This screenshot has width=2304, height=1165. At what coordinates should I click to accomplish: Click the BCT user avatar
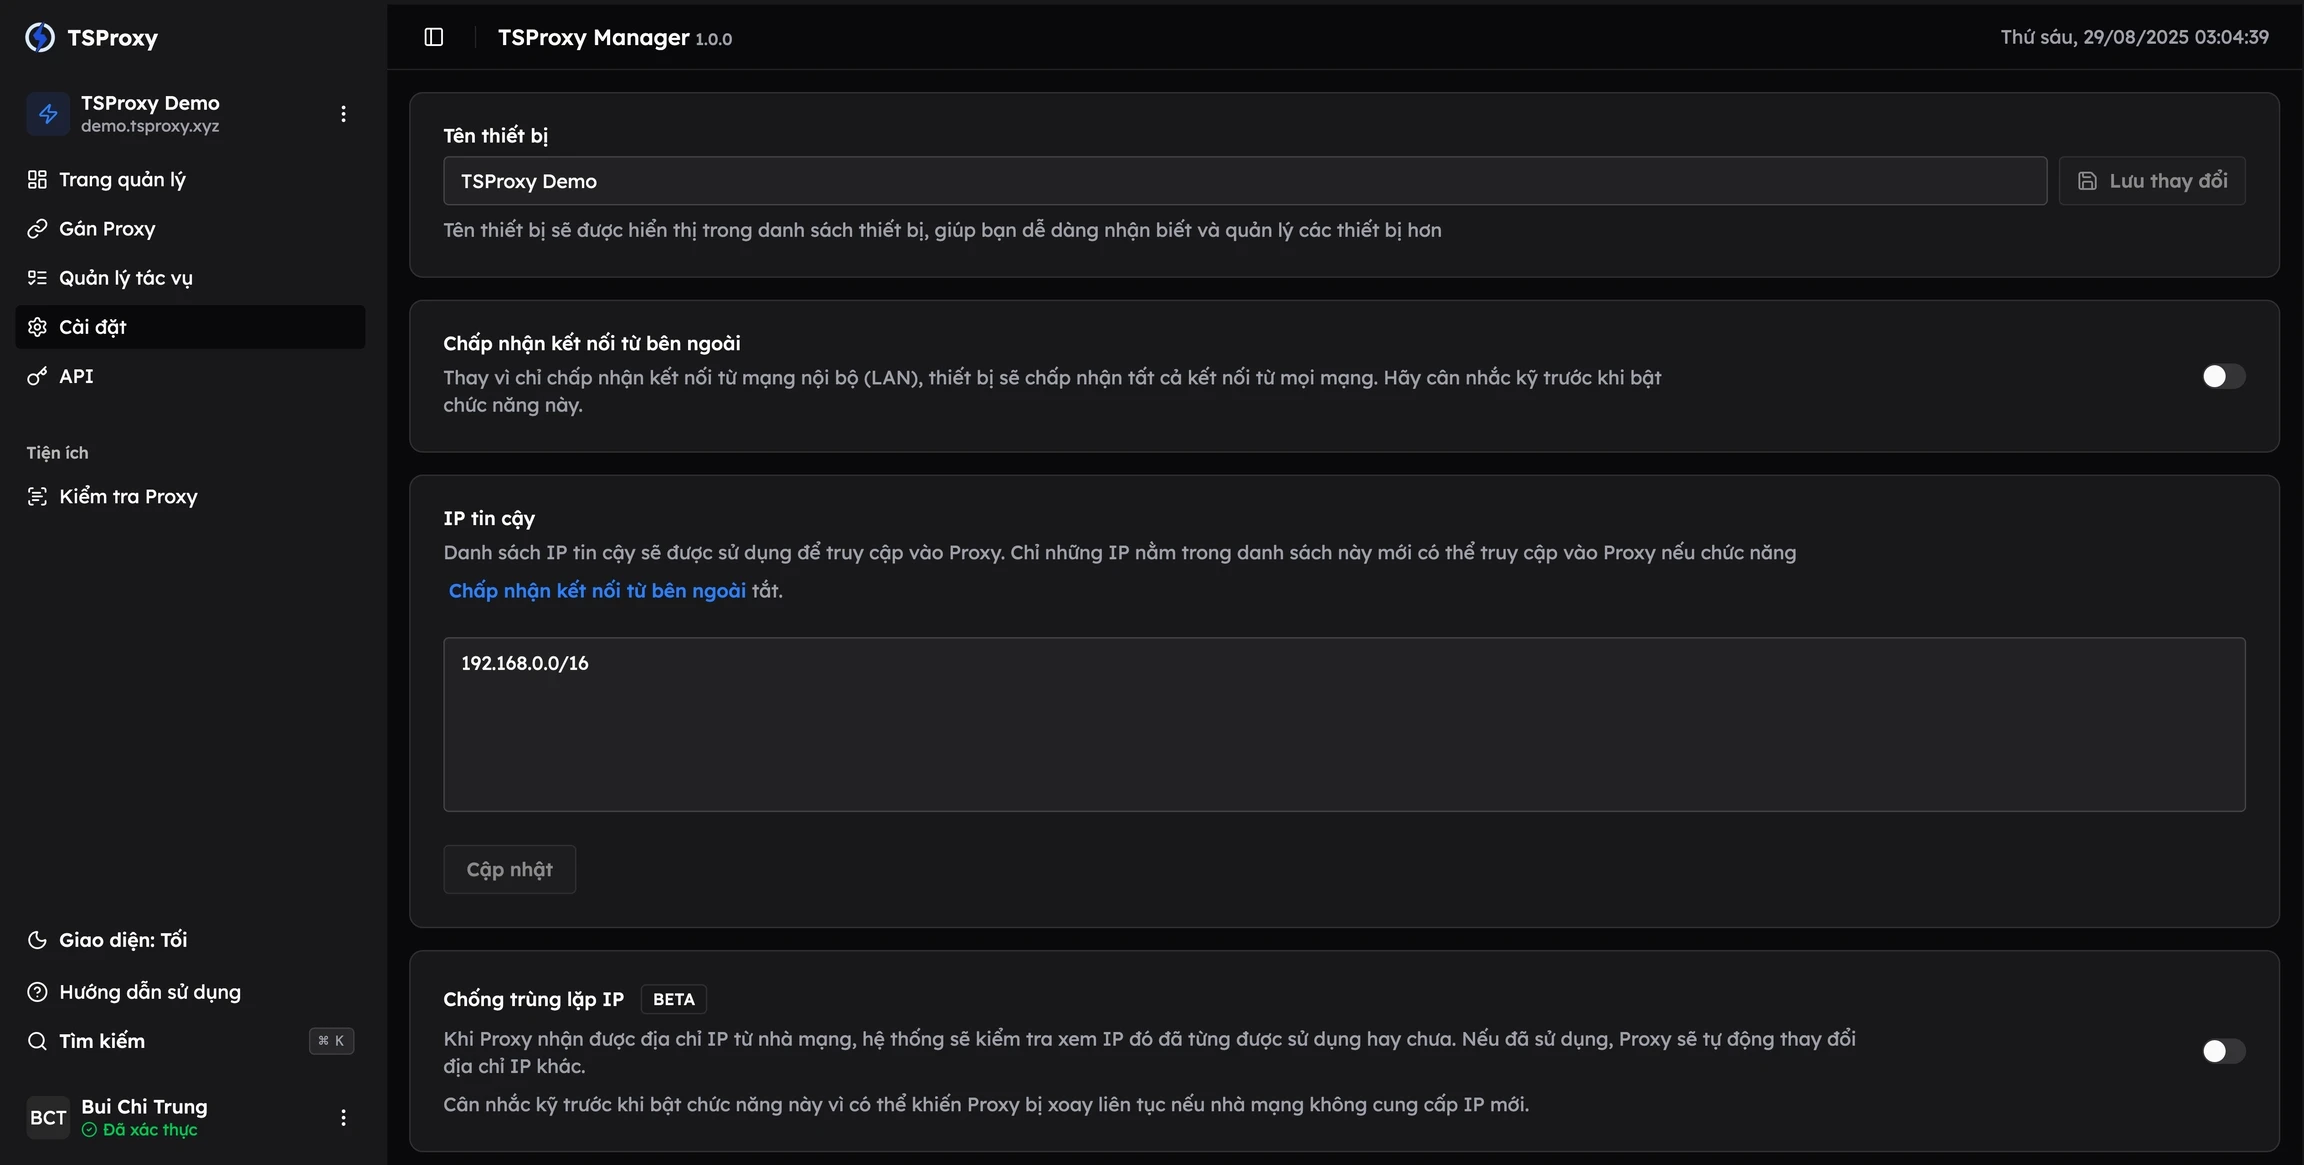(x=48, y=1117)
